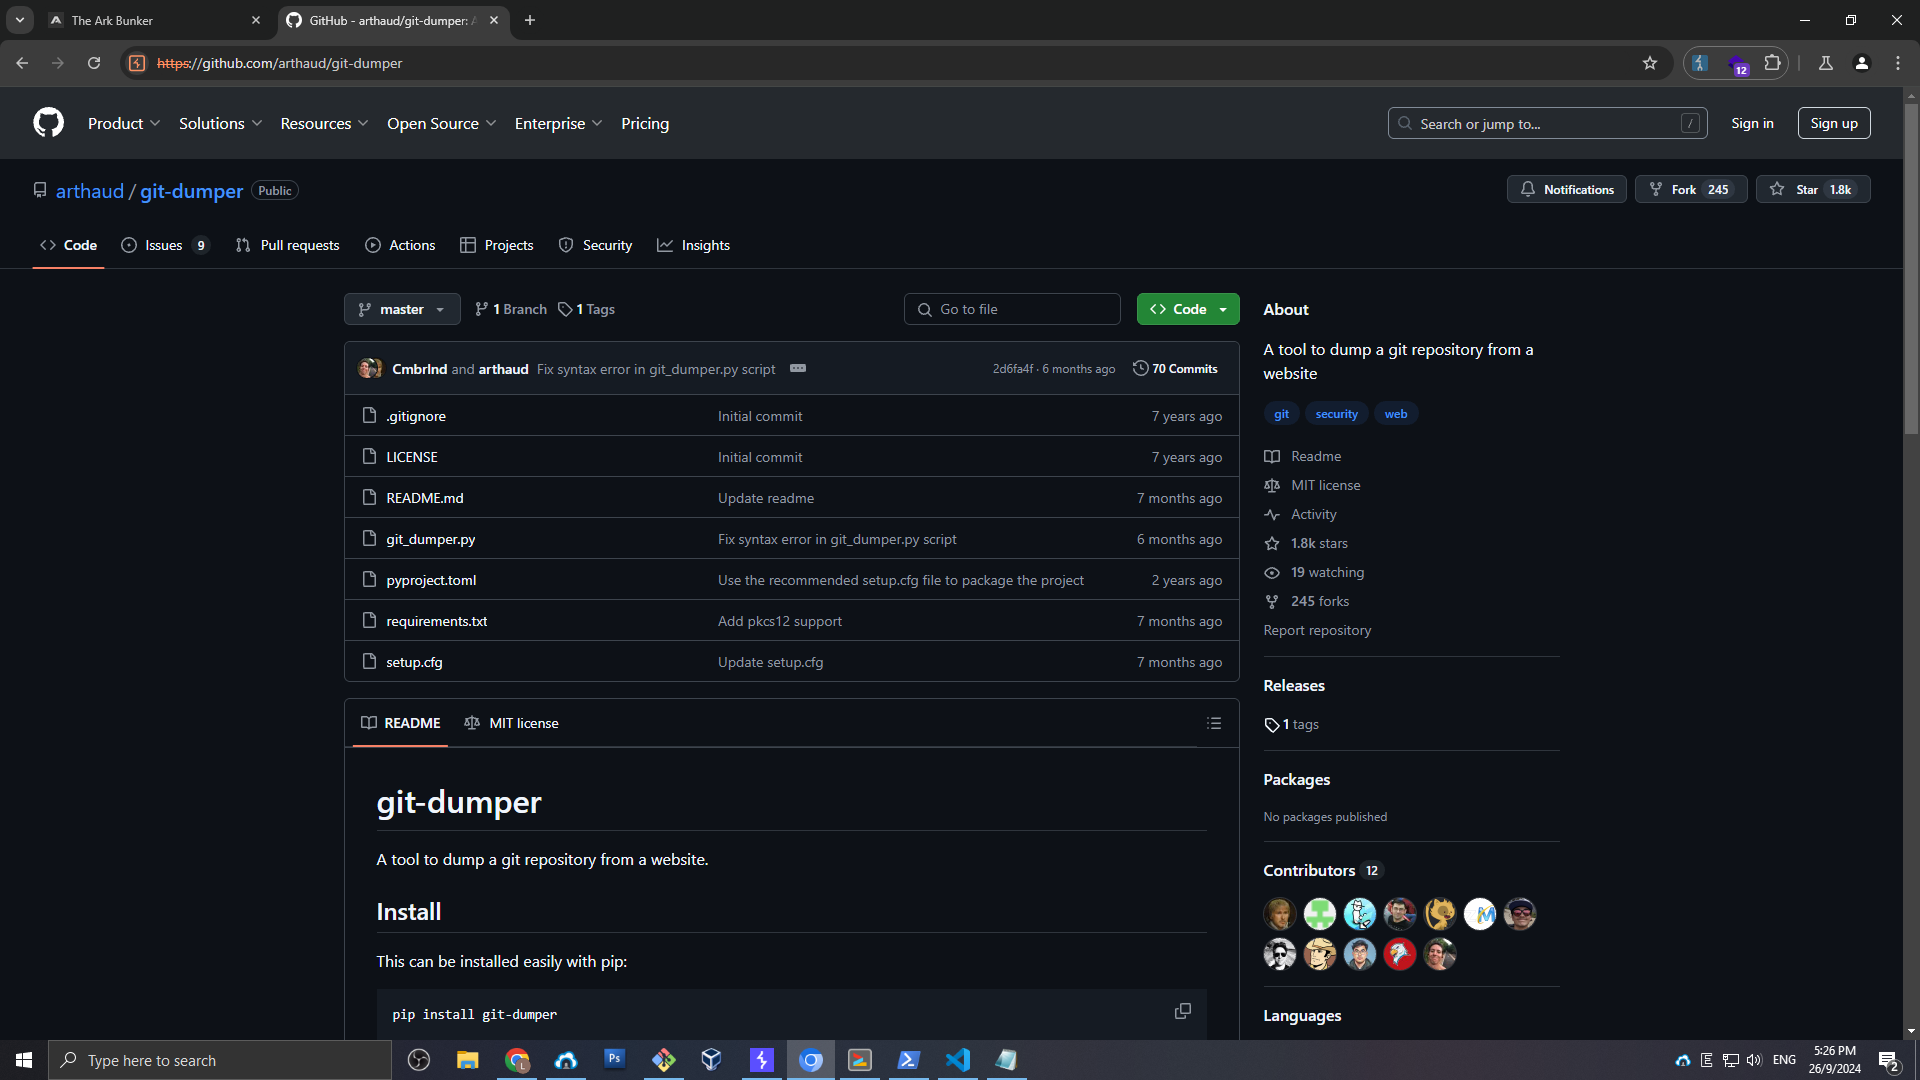Screen dimensions: 1920x1080
Task: Open the browser extensions puzzle icon
Action: [1772, 63]
